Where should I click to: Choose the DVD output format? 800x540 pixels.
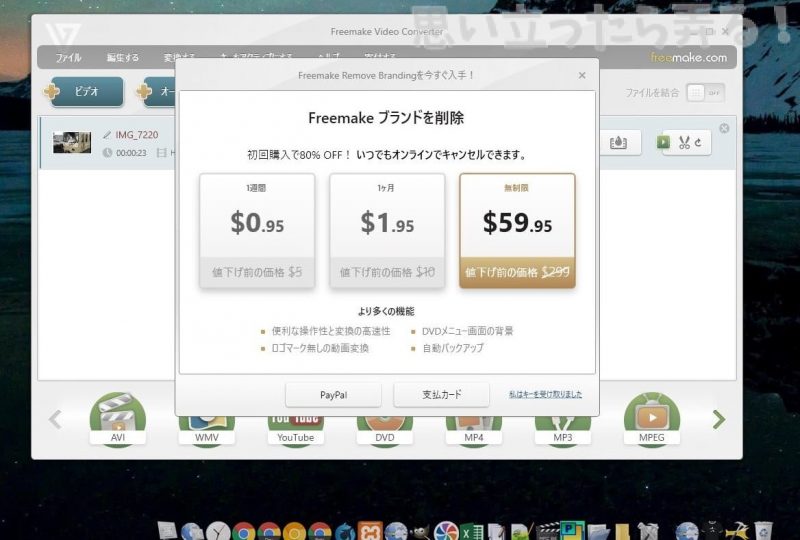coord(385,432)
